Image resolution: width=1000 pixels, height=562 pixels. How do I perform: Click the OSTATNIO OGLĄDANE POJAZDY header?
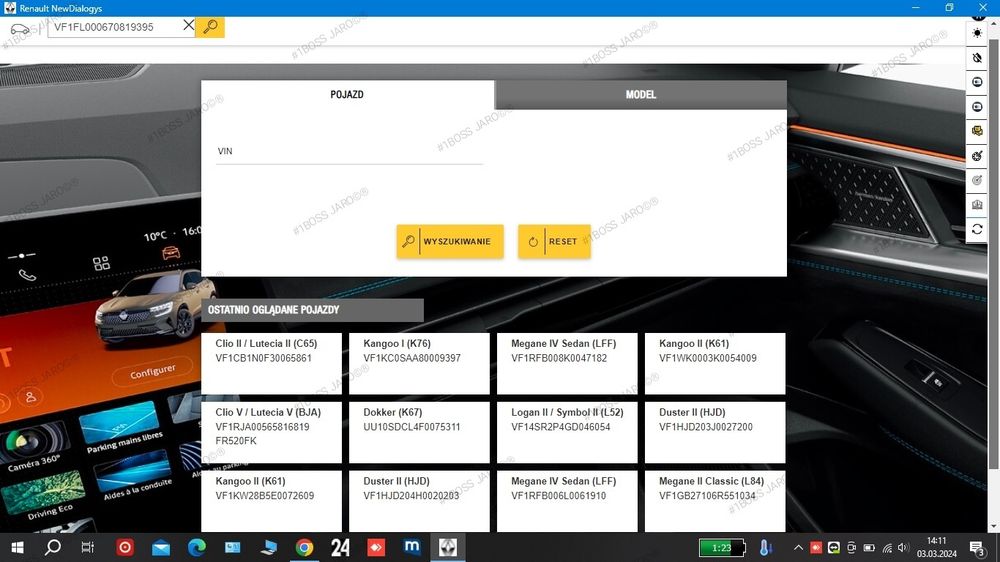tap(312, 310)
